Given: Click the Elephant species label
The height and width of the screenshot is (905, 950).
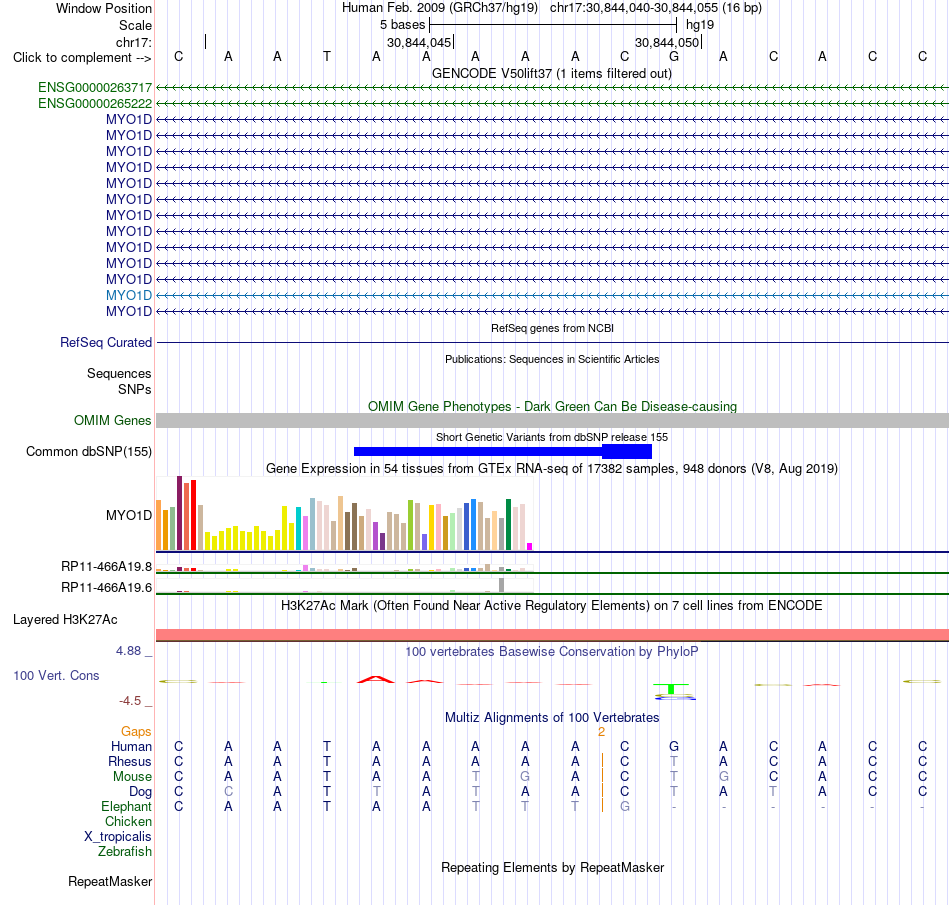Looking at the screenshot, I should pyautogui.click(x=127, y=807).
